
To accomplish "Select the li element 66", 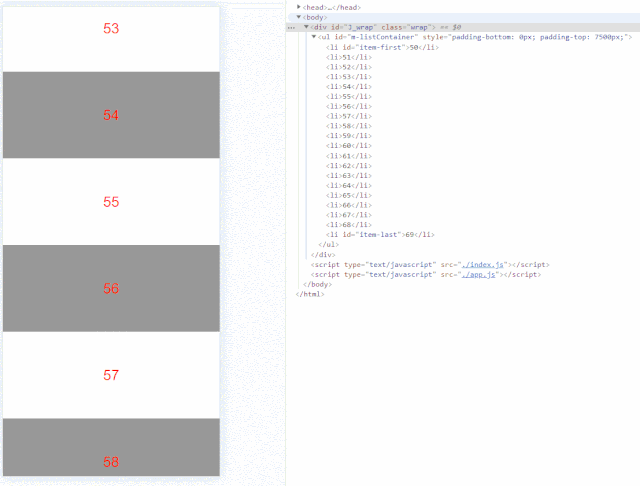I will pyautogui.click(x=349, y=205).
